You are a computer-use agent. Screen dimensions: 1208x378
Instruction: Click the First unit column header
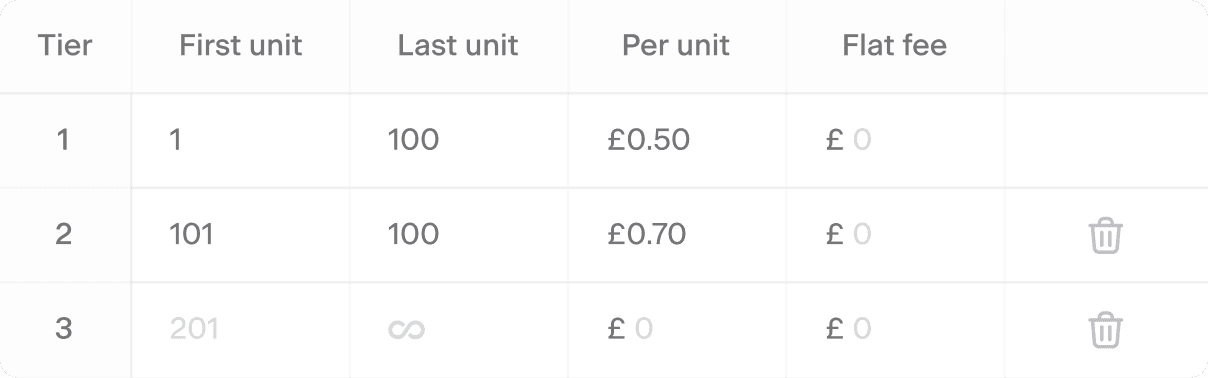241,45
